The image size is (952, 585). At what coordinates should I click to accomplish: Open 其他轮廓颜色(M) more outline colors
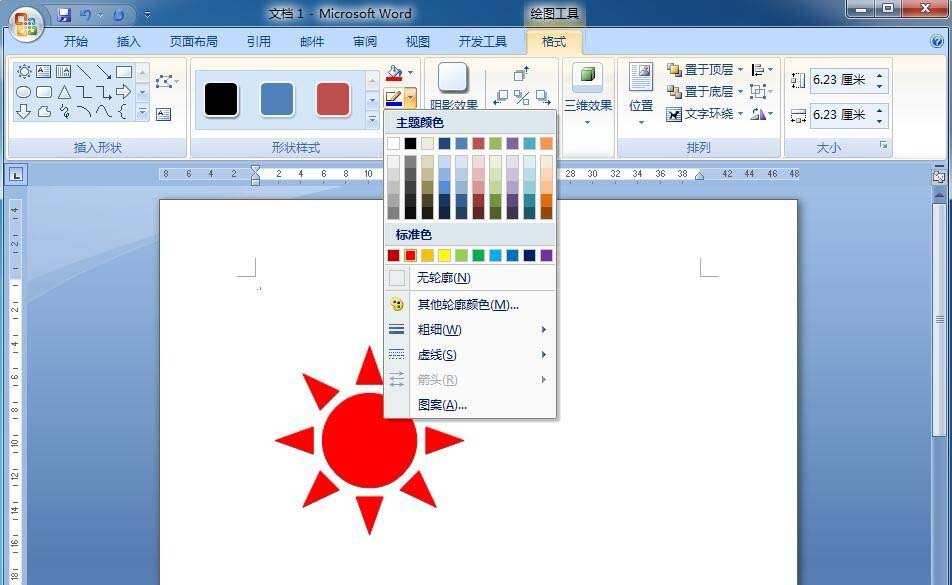click(470, 305)
